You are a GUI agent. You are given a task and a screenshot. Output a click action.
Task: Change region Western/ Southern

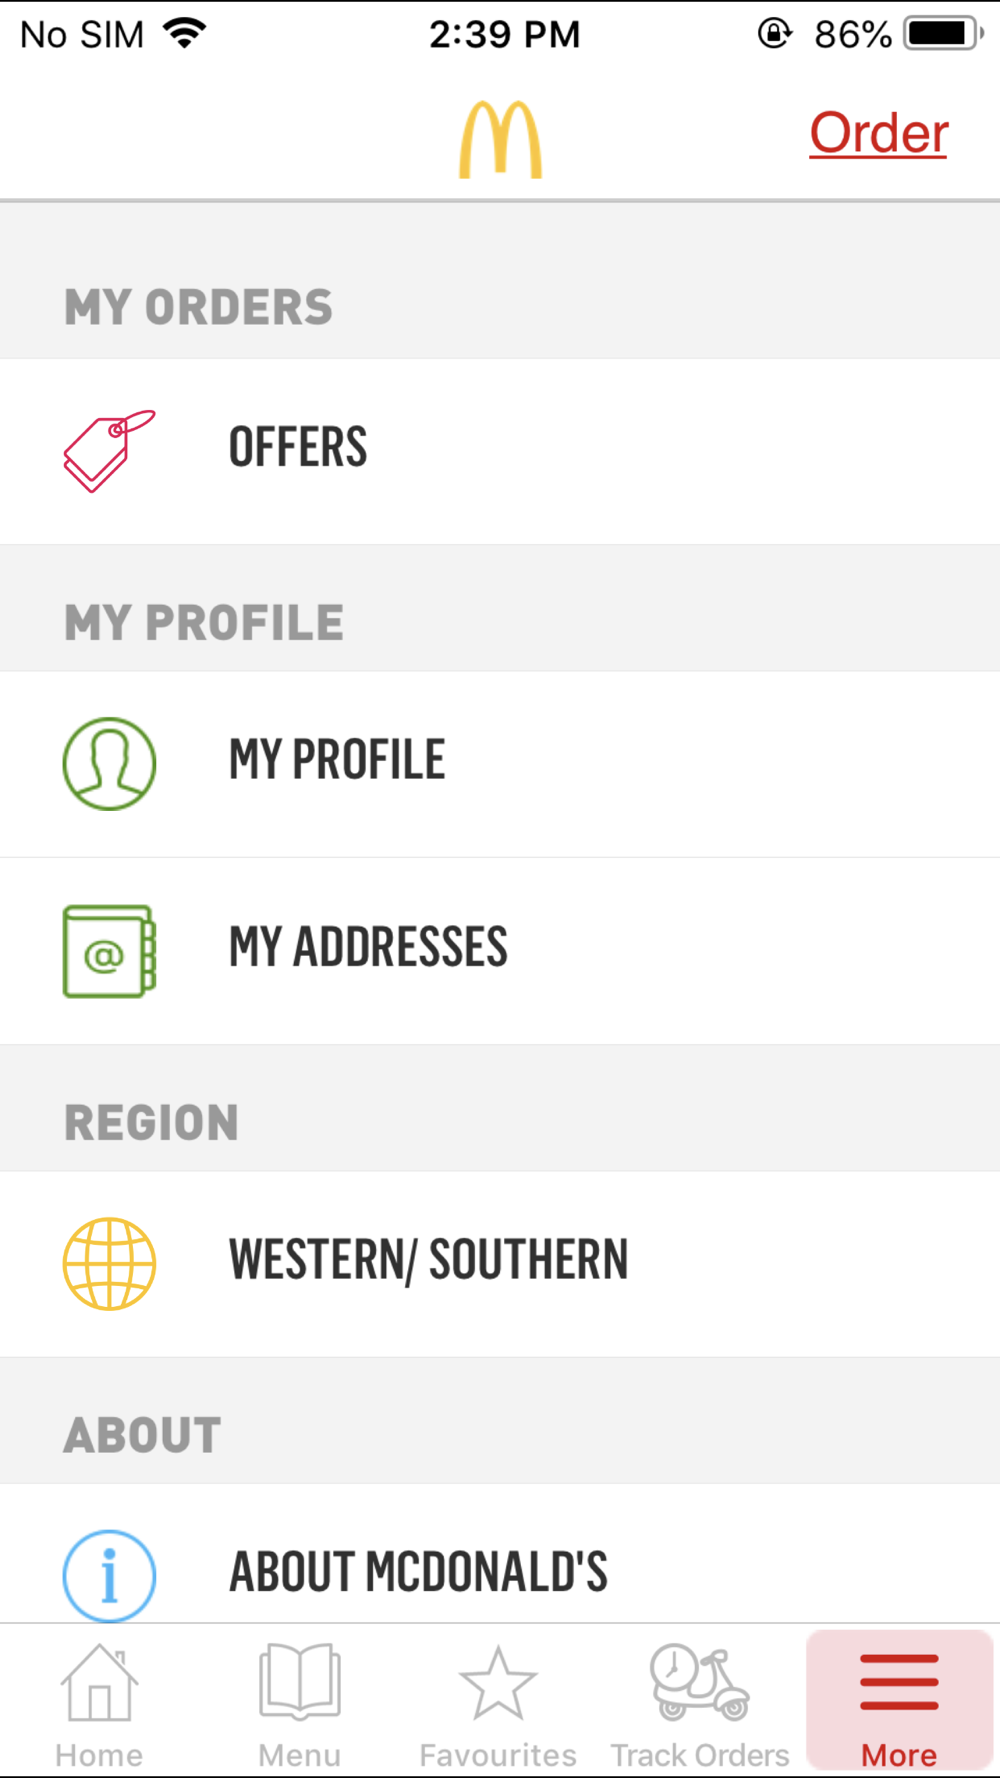500,1264
